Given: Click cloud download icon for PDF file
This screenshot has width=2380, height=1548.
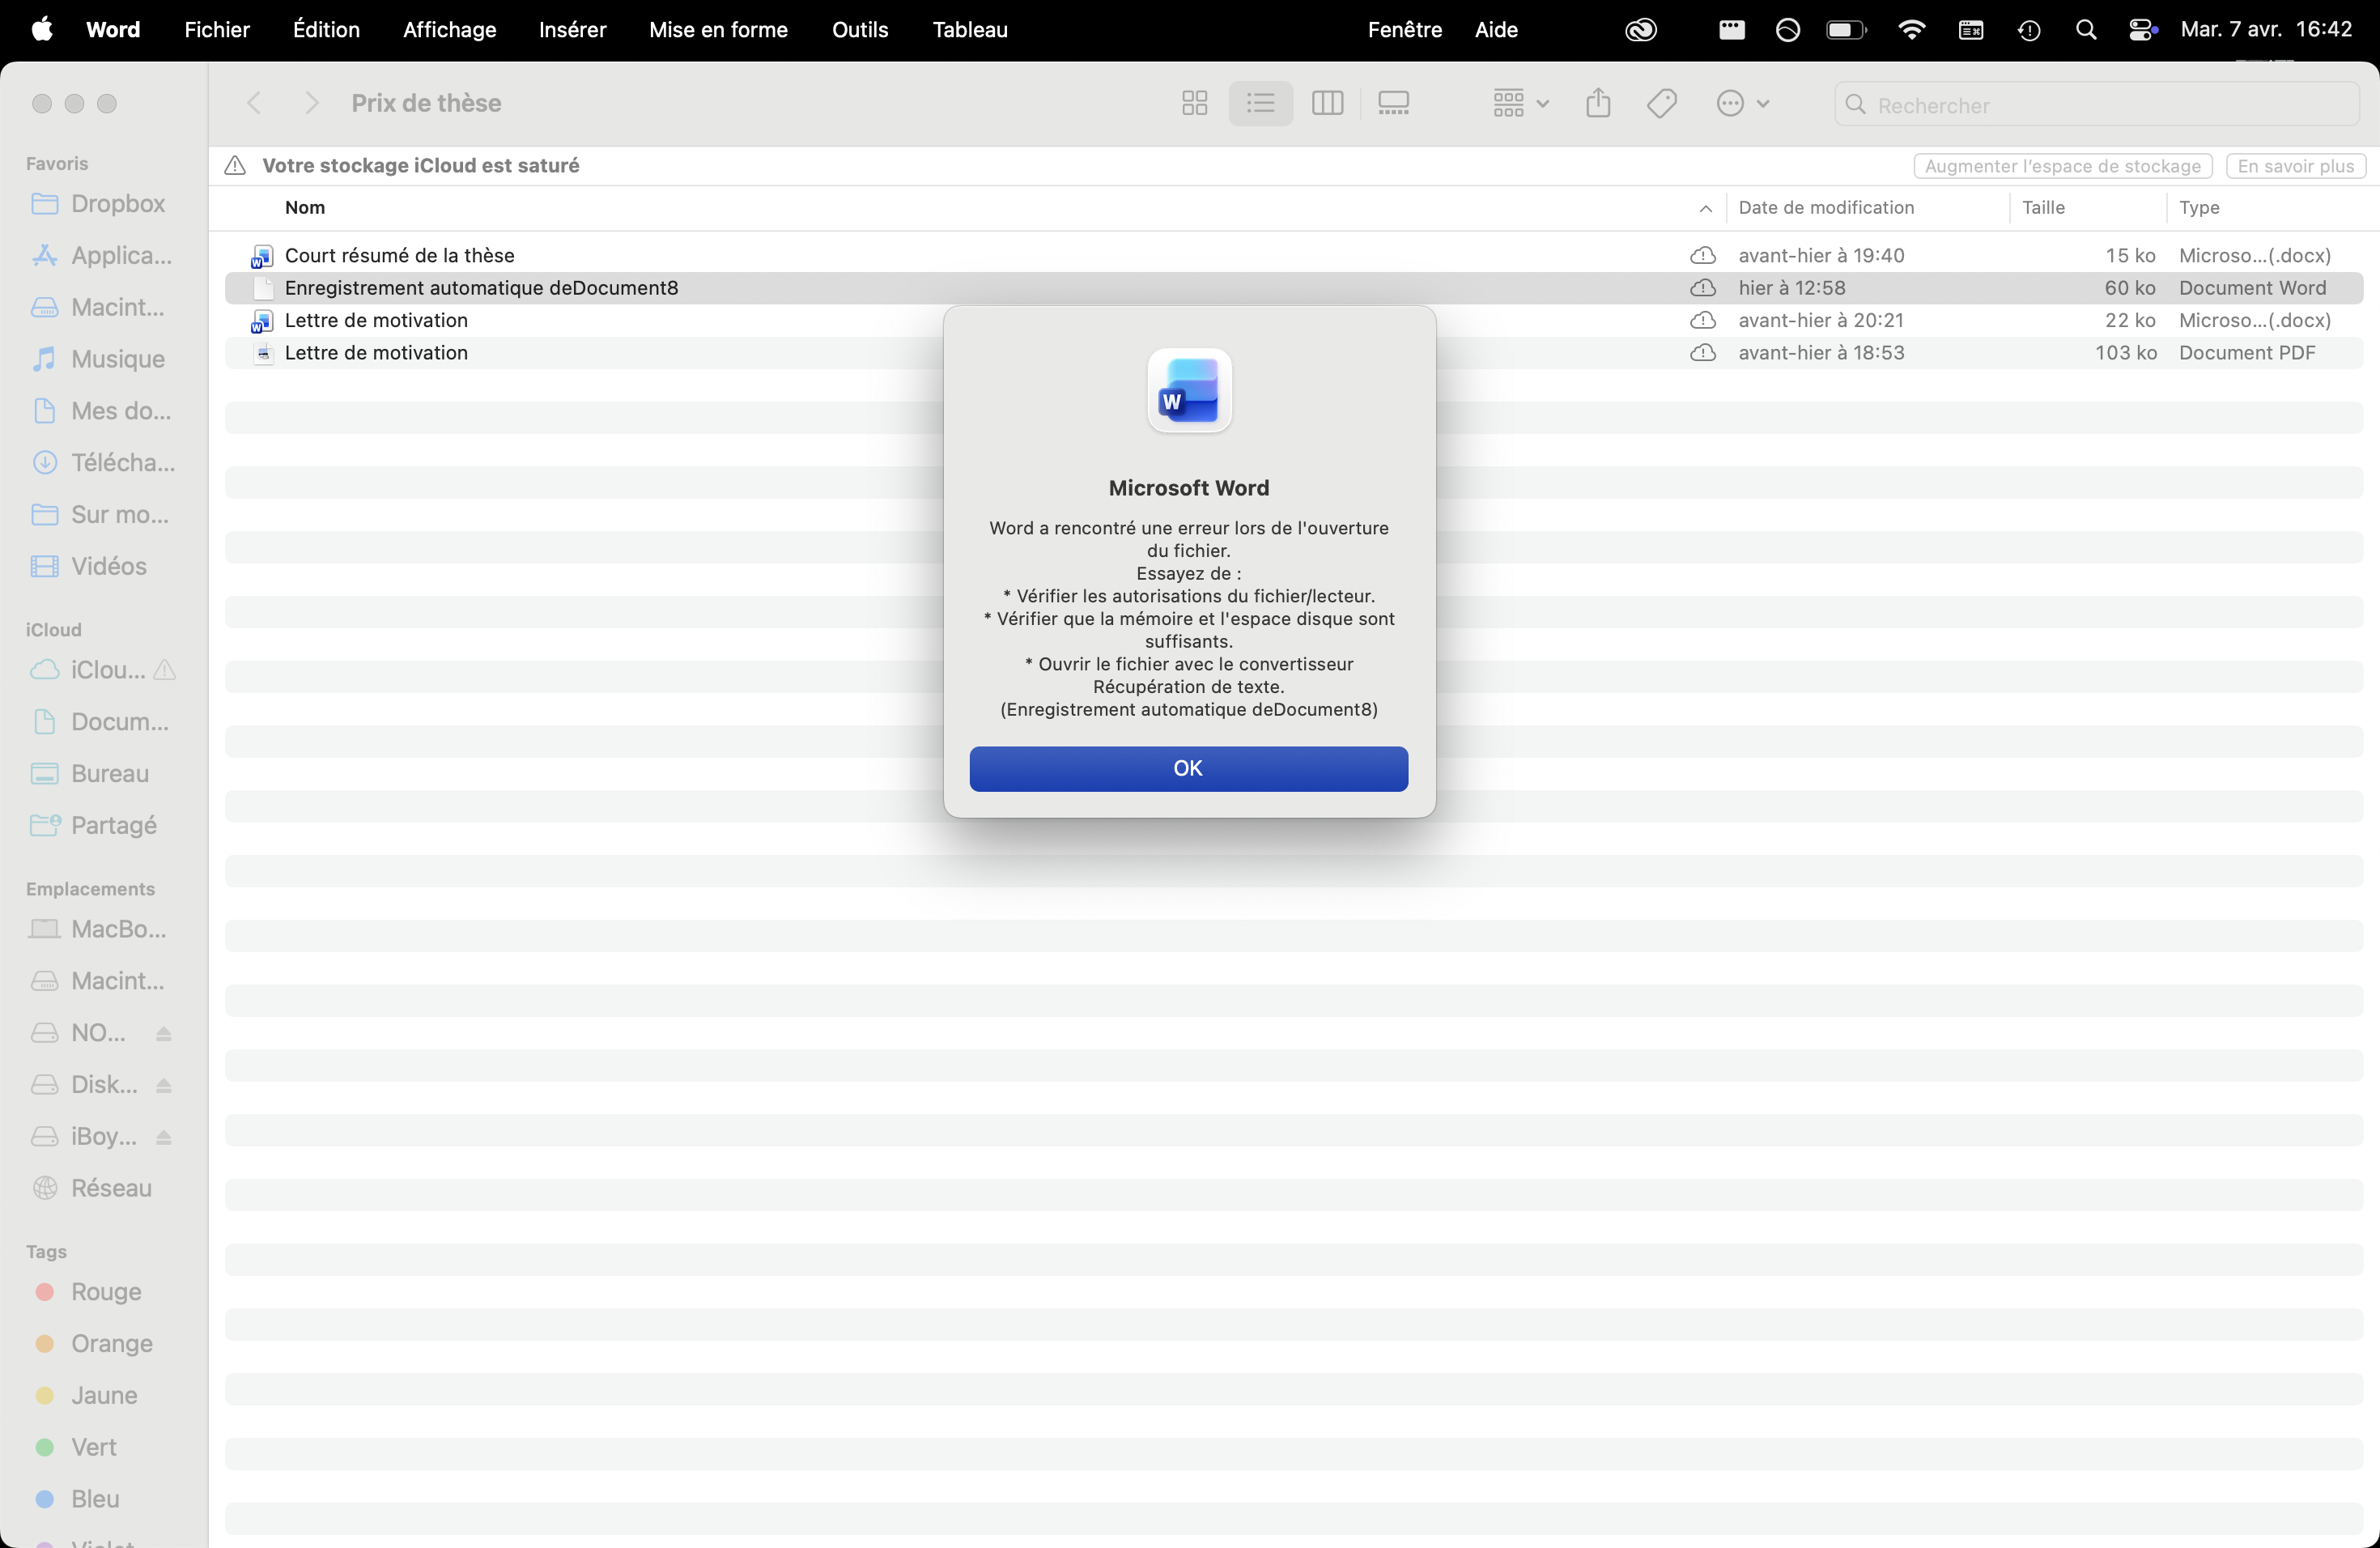Looking at the screenshot, I should pos(1702,353).
